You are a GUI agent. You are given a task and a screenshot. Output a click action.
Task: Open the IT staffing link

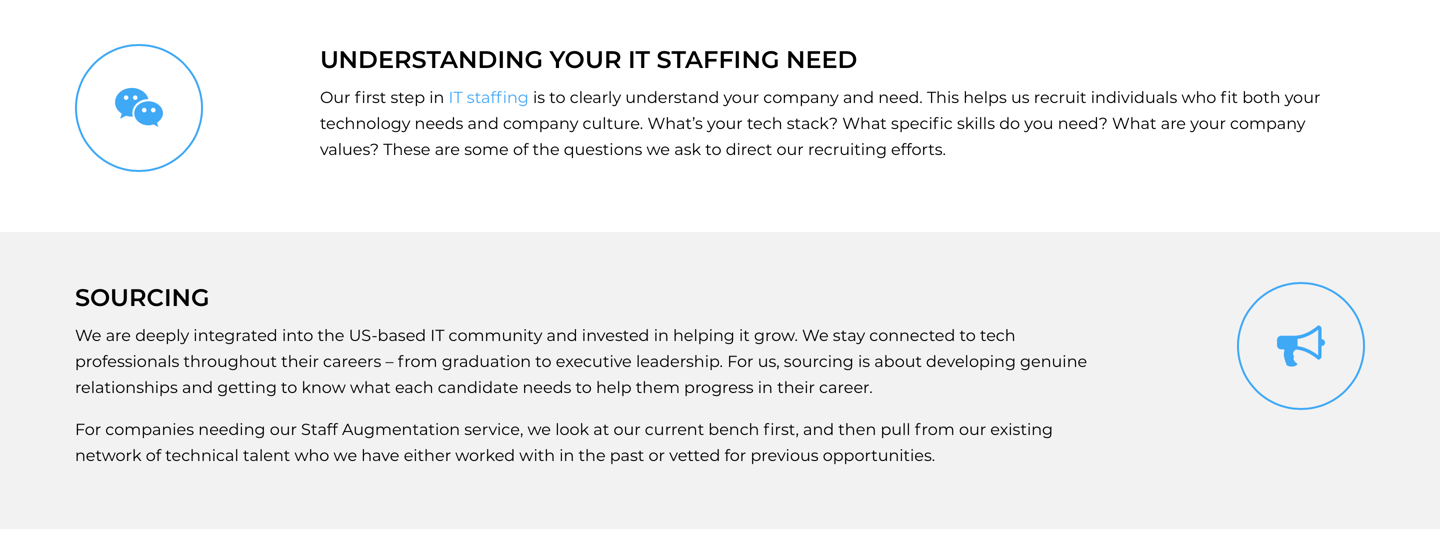point(488,98)
